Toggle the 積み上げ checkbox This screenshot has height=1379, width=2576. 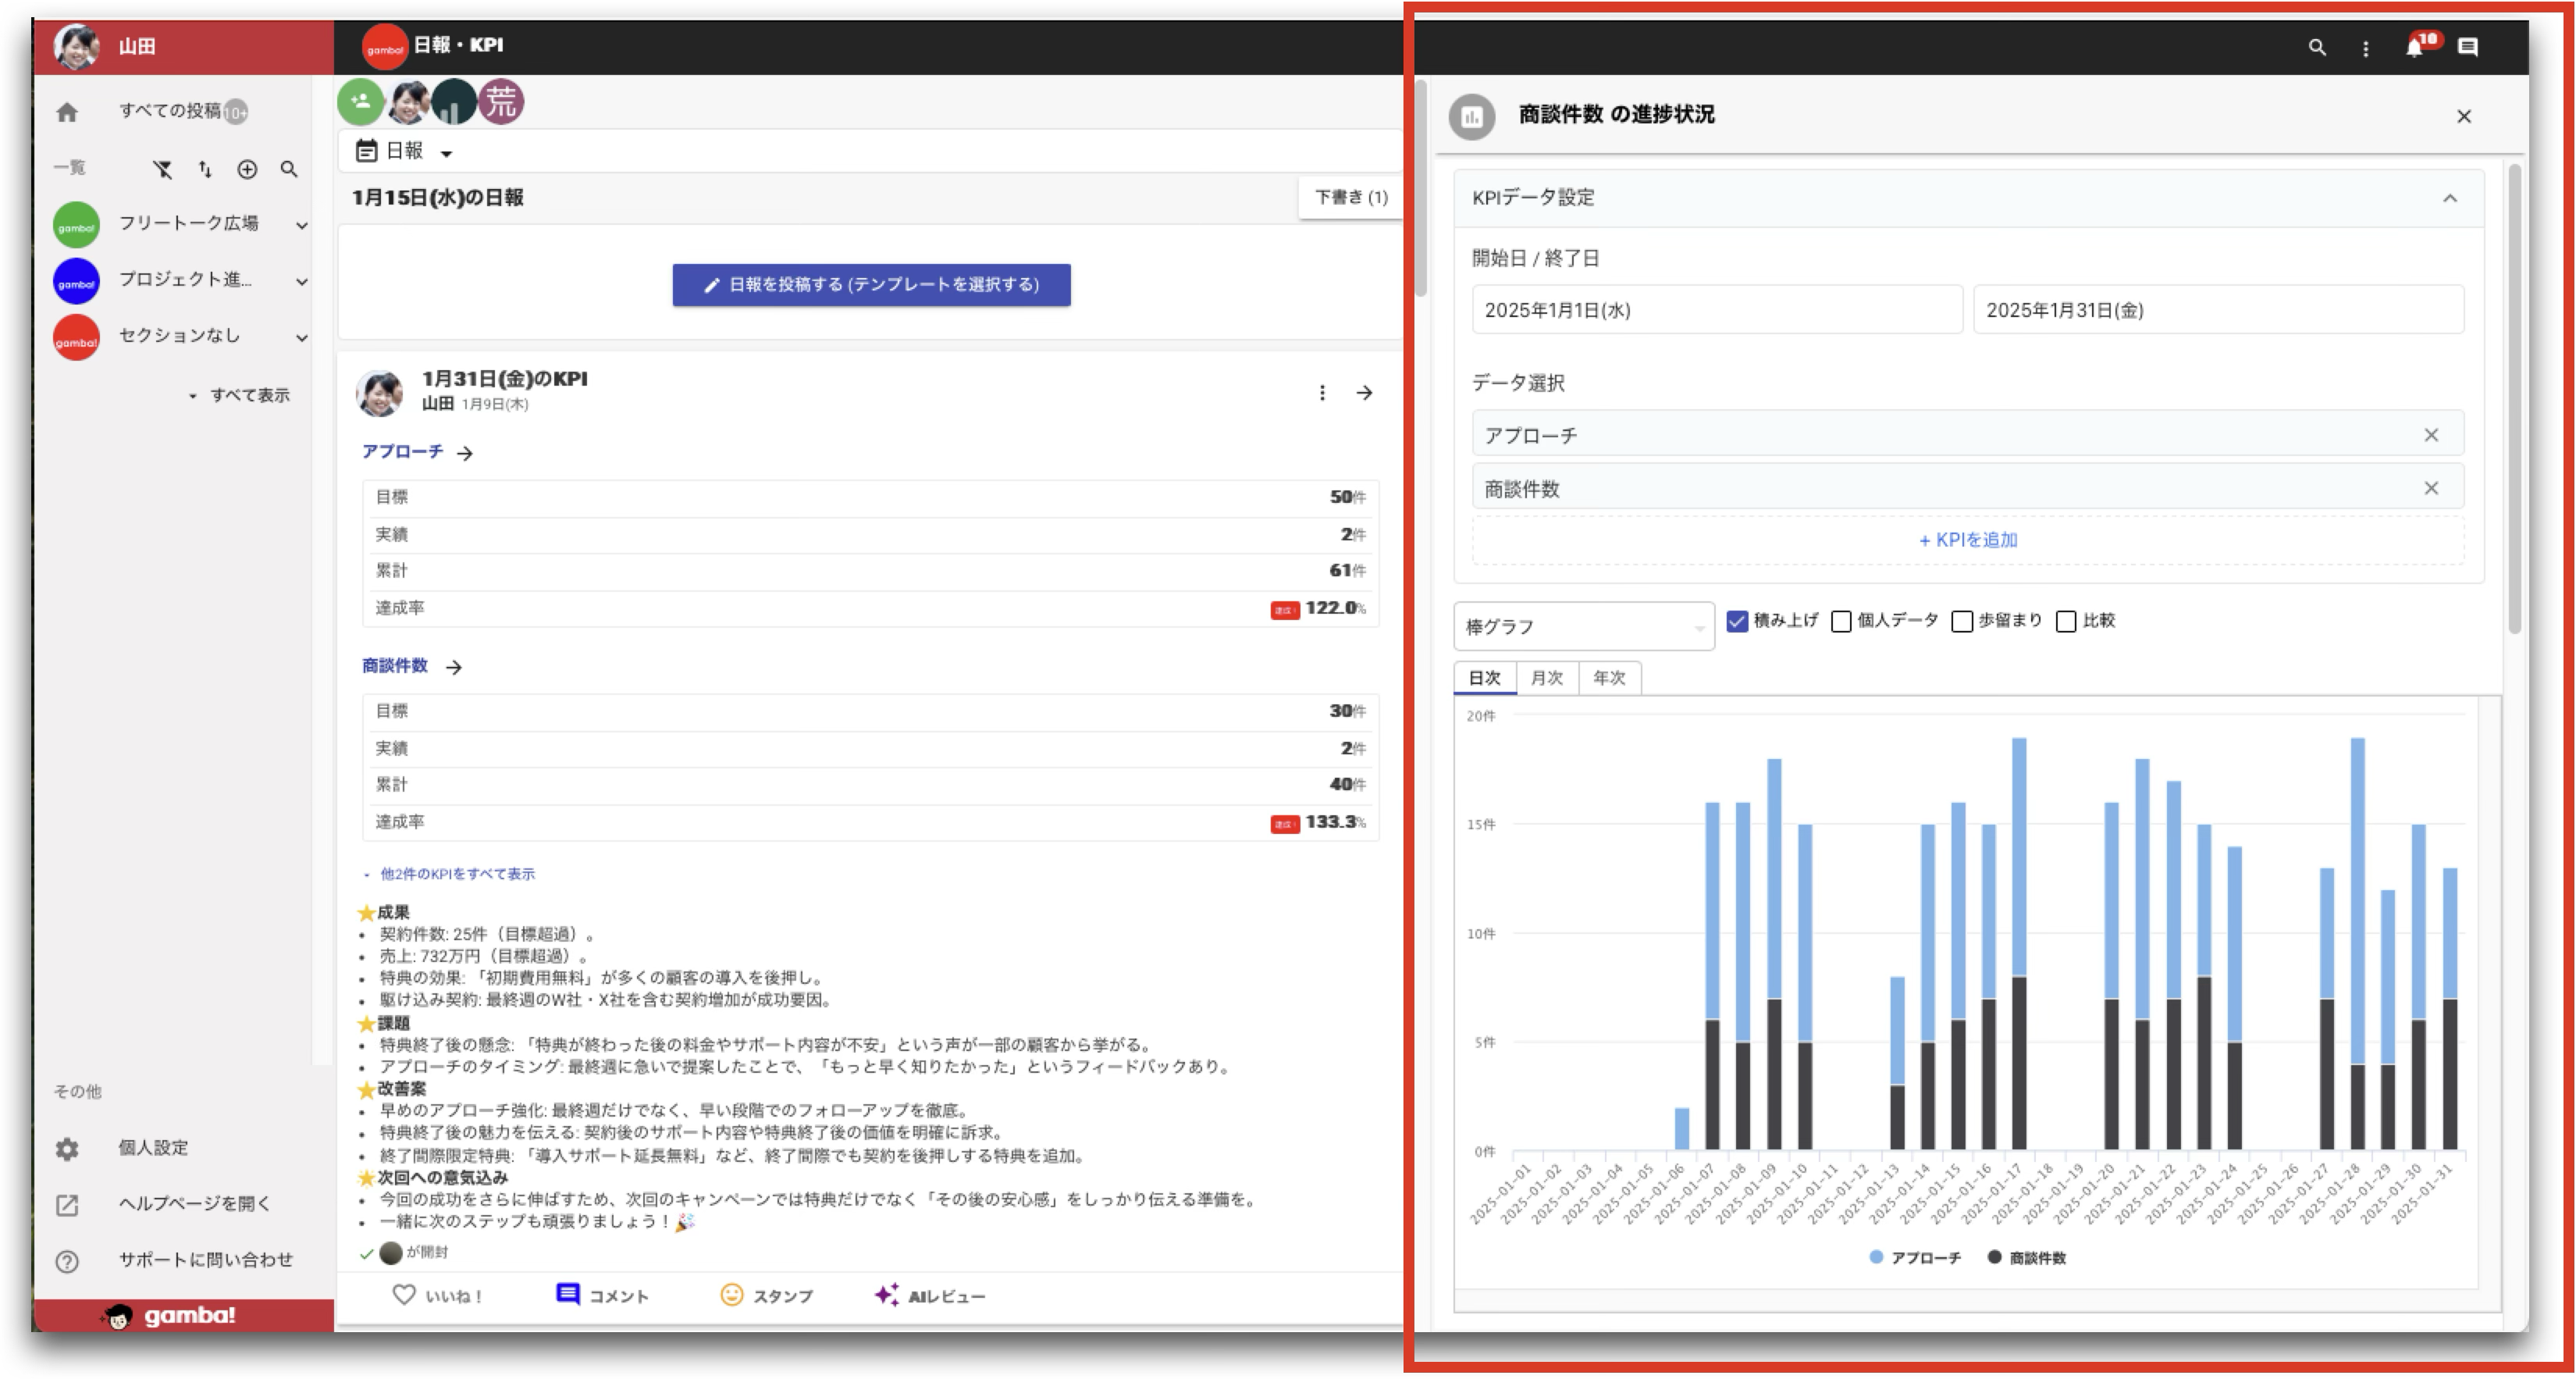pyautogui.click(x=1737, y=621)
